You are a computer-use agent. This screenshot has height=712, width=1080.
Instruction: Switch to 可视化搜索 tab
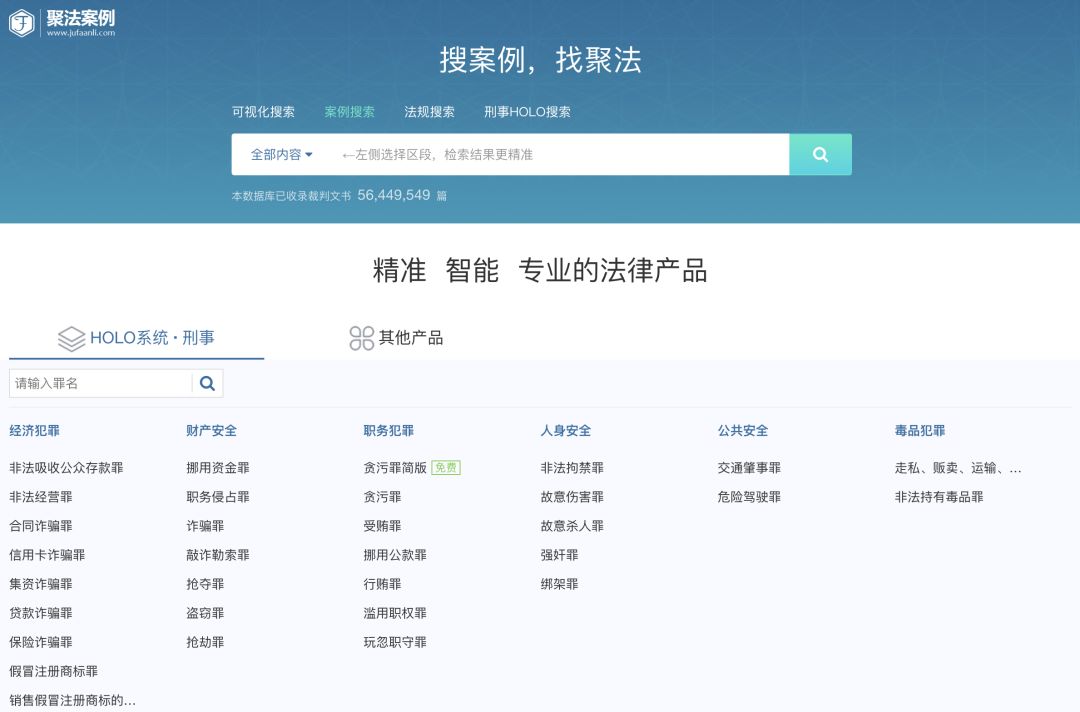click(263, 112)
